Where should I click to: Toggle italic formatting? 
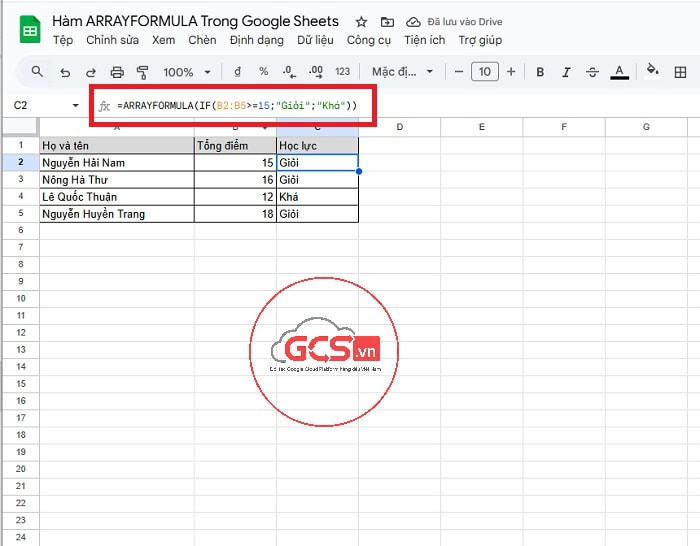tap(566, 72)
